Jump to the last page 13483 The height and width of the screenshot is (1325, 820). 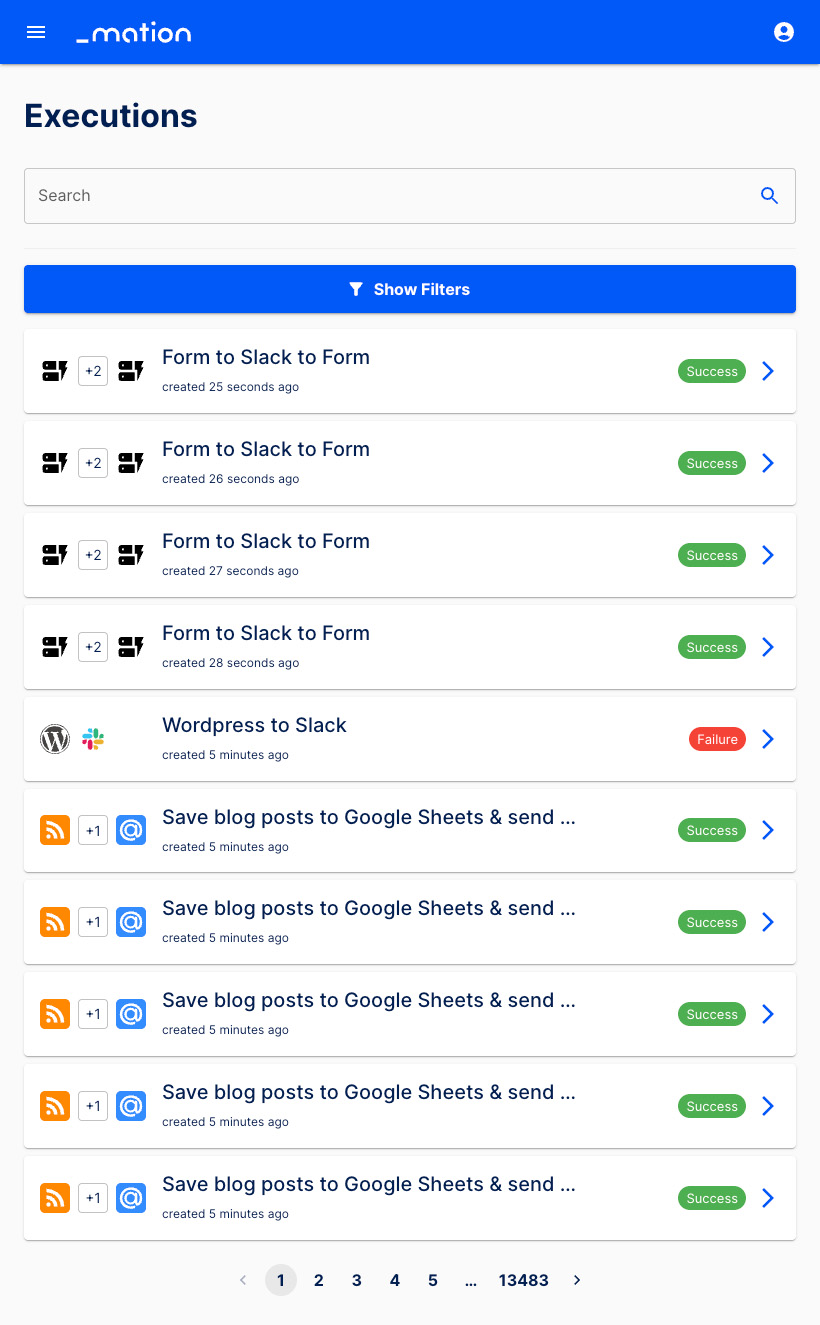tap(524, 1280)
